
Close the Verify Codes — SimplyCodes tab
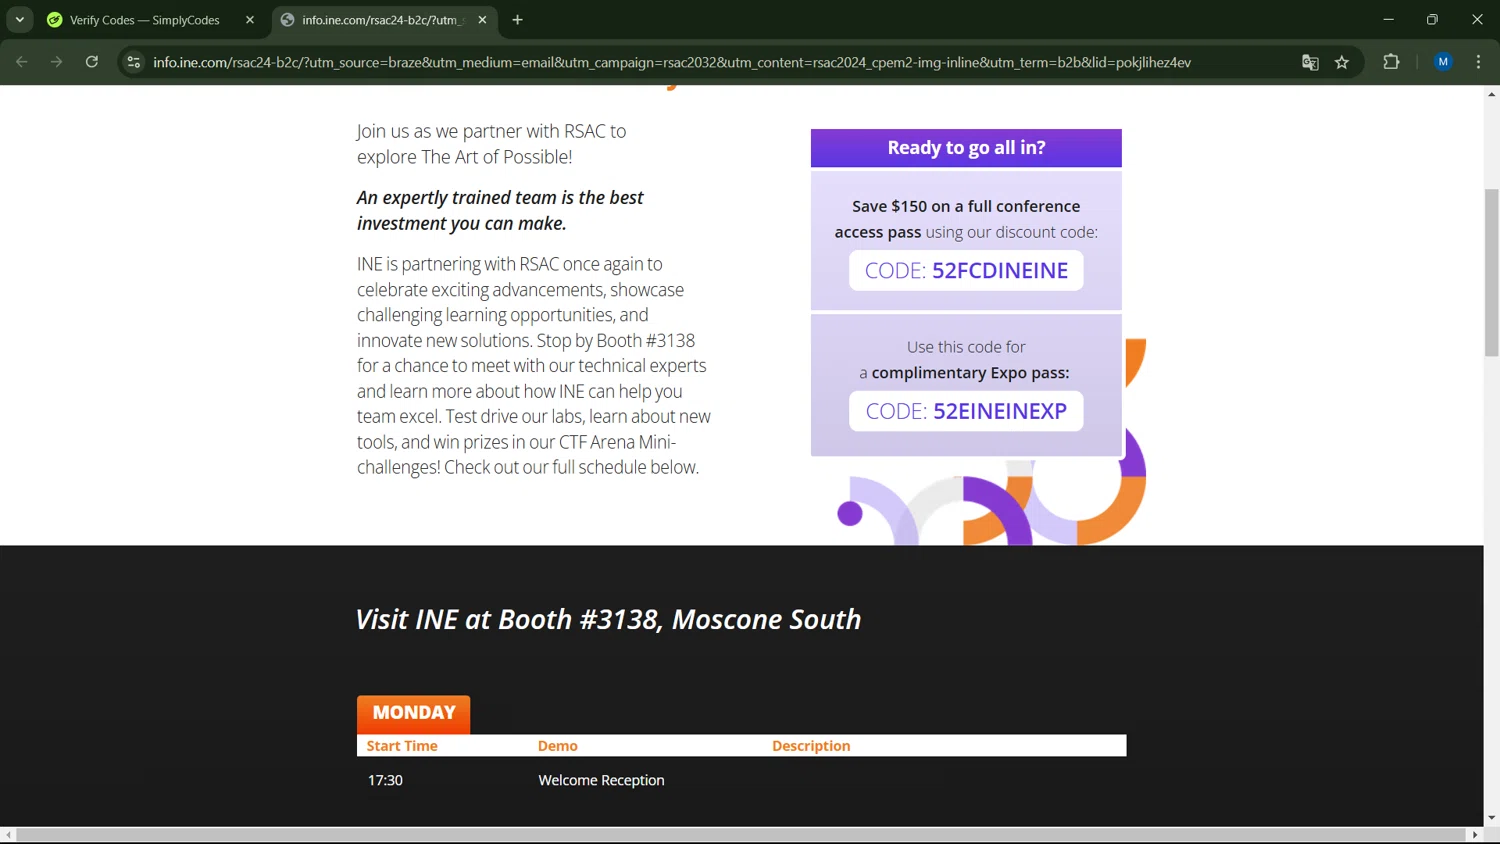pyautogui.click(x=250, y=20)
